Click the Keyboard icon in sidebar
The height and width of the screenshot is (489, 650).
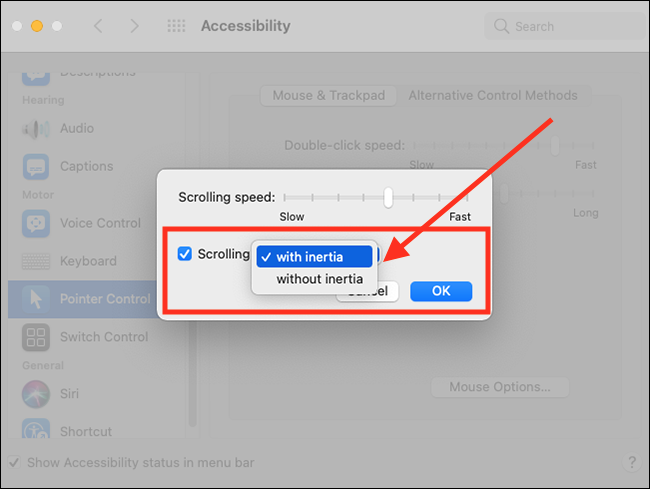pyautogui.click(x=36, y=261)
